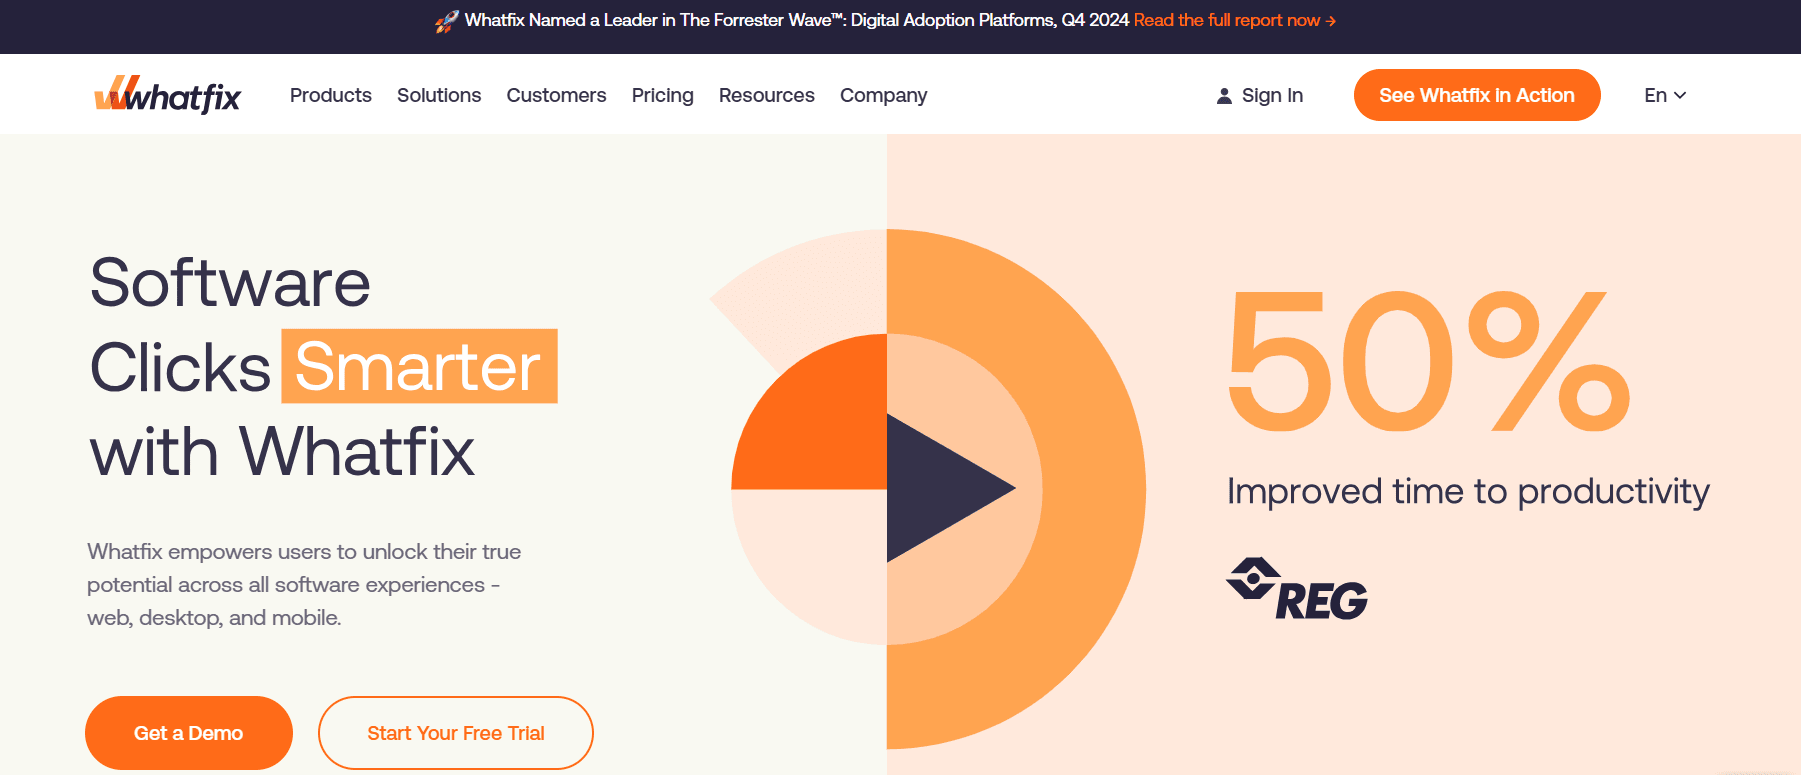The image size is (1801, 775).
Task: Open the Company menu
Action: (x=884, y=95)
